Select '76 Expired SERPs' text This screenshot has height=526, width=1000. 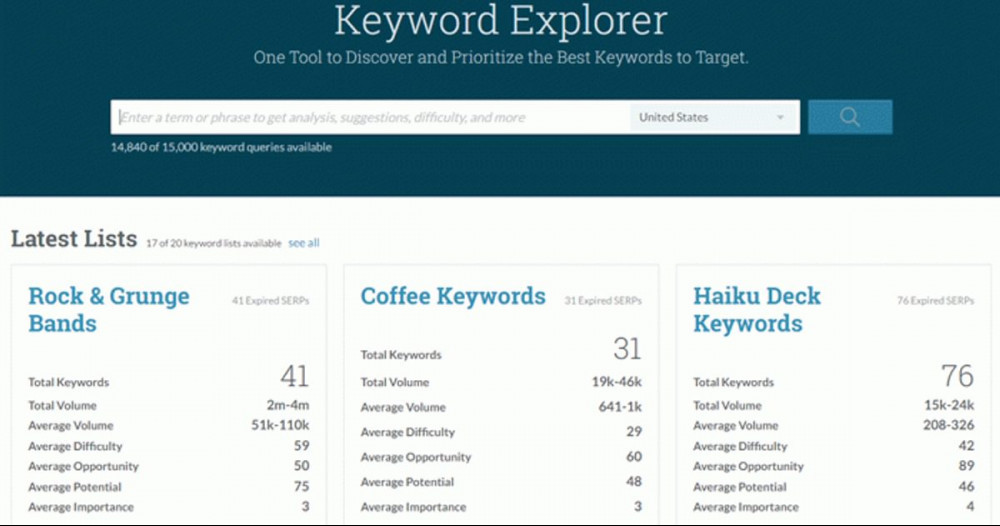(x=936, y=300)
